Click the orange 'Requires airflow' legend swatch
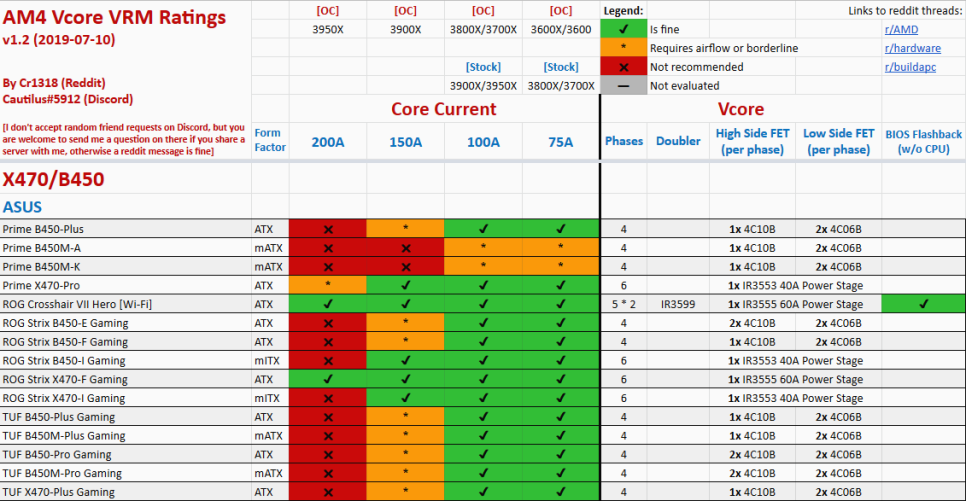 pyautogui.click(x=623, y=48)
